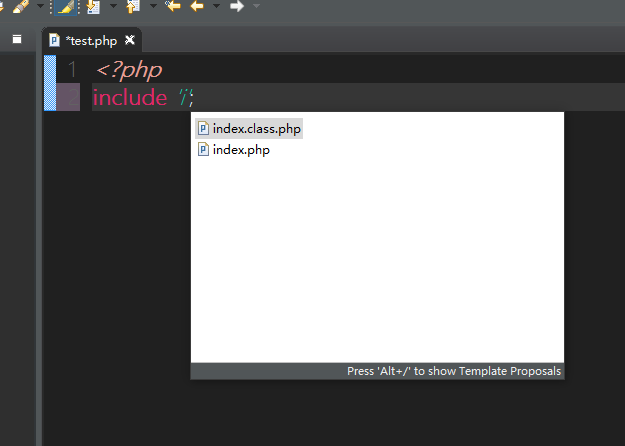Go to Previous Annotation icon

click(133, 6)
